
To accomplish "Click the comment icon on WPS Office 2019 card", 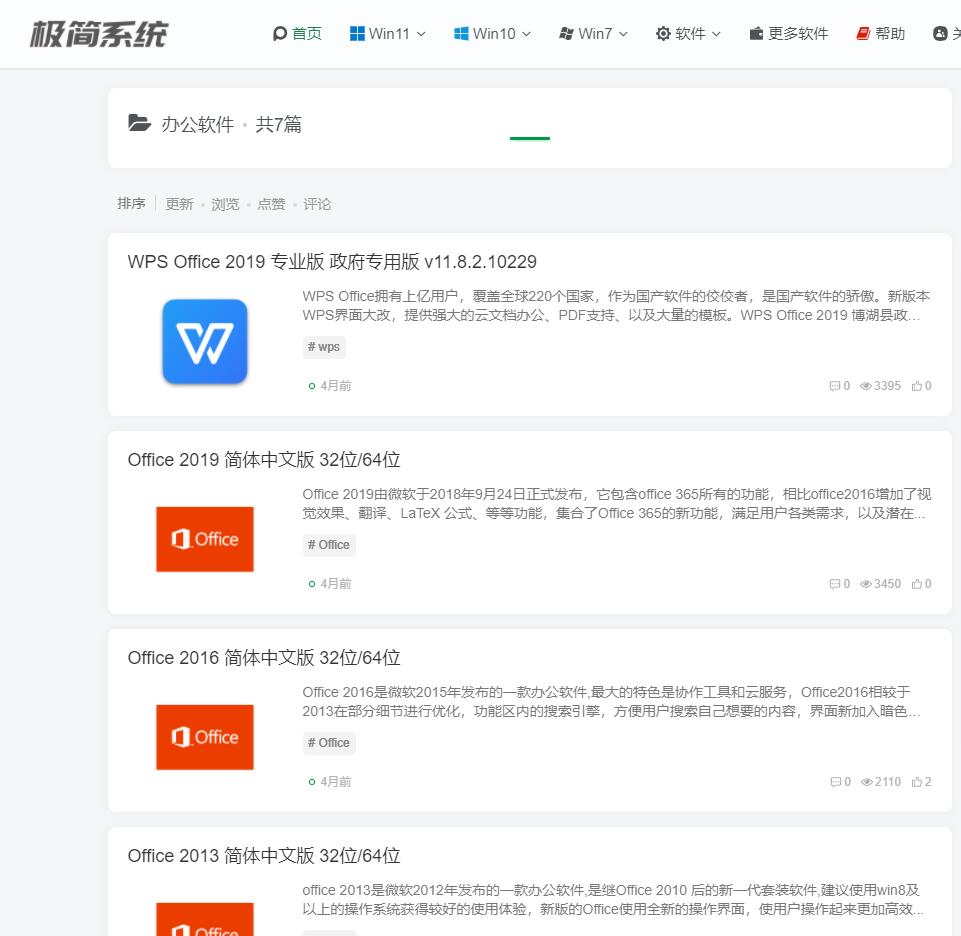I will pos(835,385).
